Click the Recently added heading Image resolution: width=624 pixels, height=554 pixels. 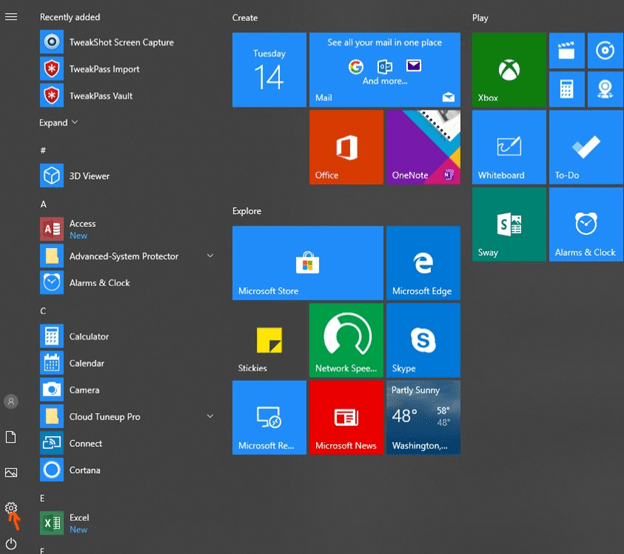click(x=70, y=17)
